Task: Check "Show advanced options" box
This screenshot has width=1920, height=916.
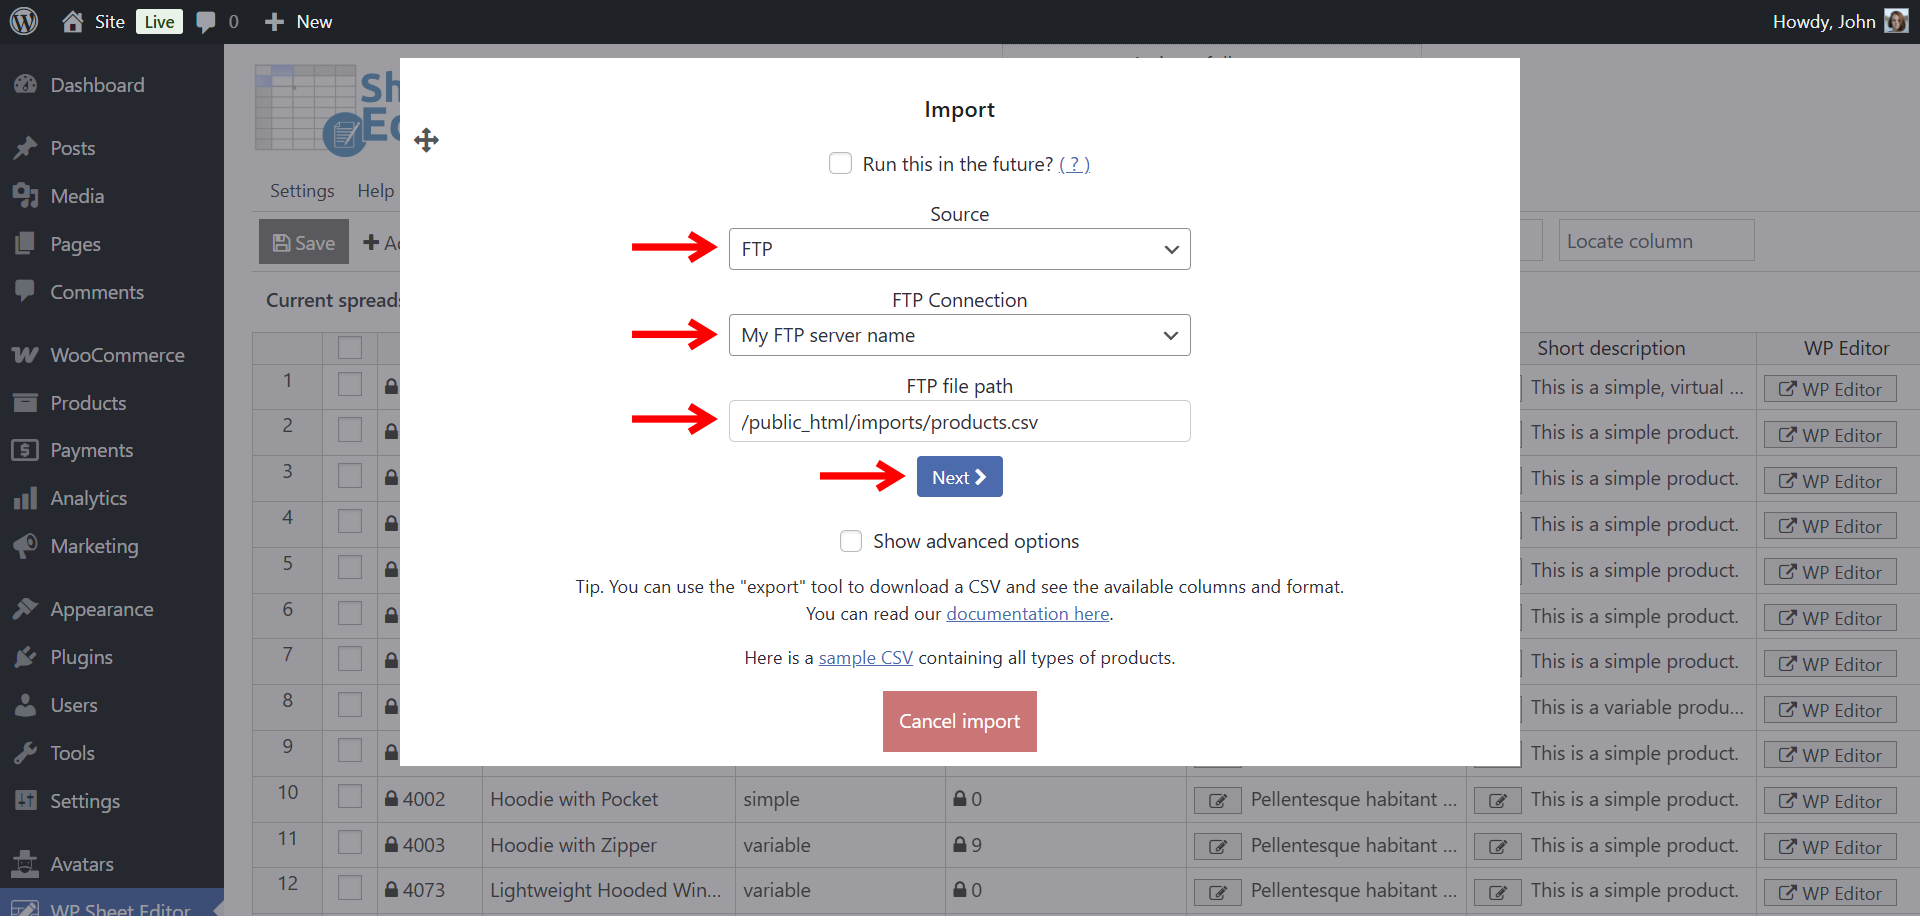Action: coord(851,541)
